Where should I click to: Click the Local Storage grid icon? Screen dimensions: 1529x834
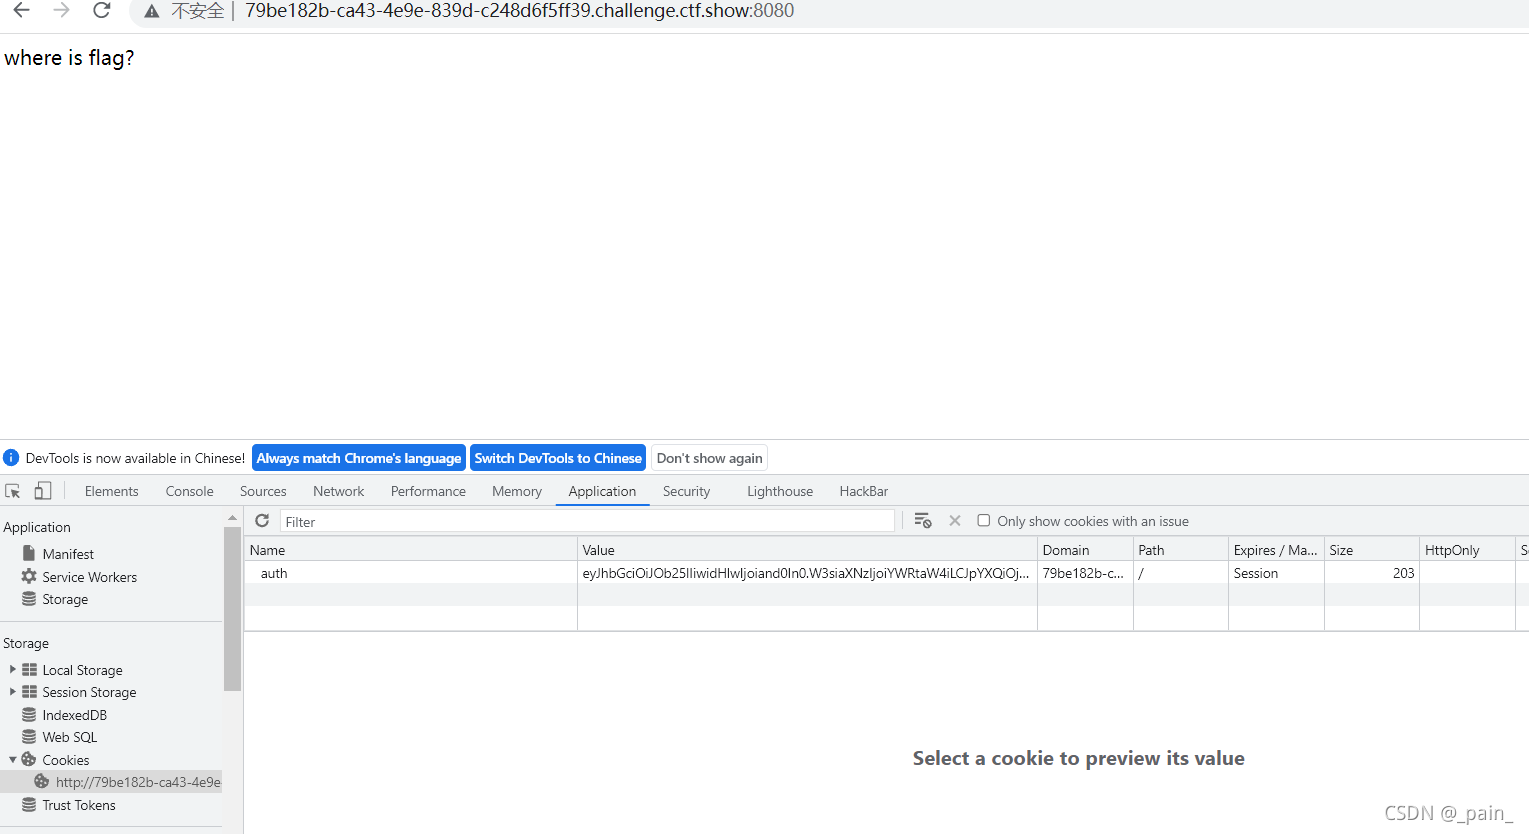coord(30,670)
